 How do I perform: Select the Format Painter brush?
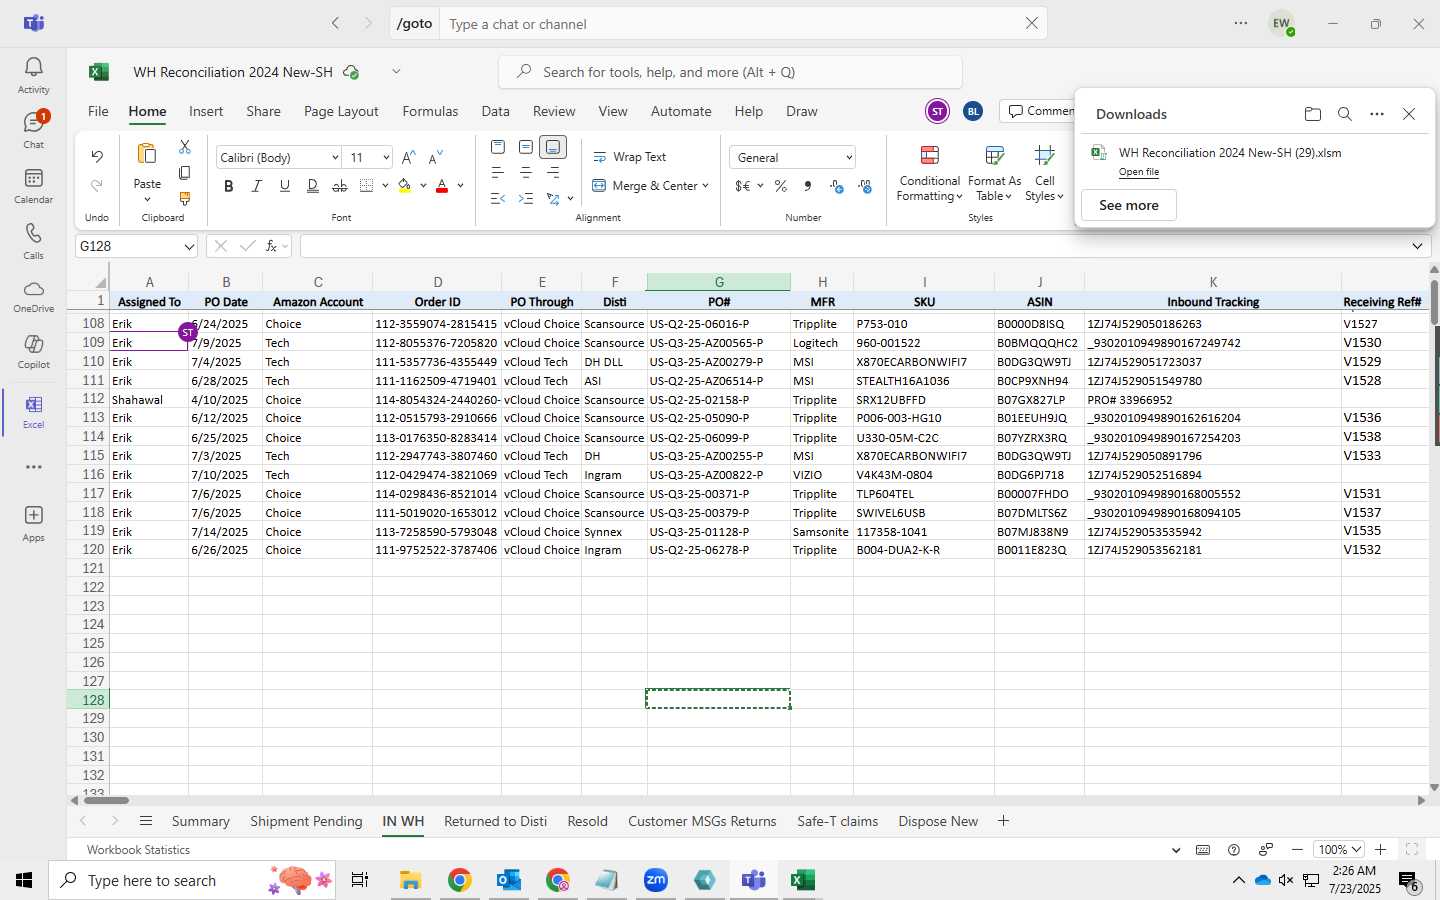184,199
